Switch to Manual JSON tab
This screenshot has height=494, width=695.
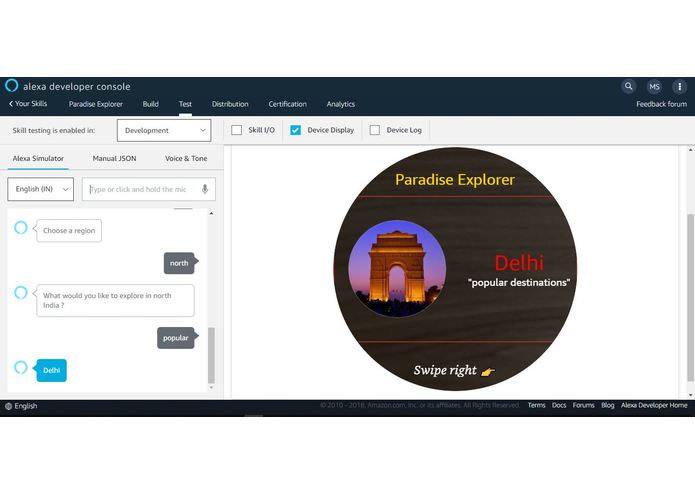(x=114, y=158)
